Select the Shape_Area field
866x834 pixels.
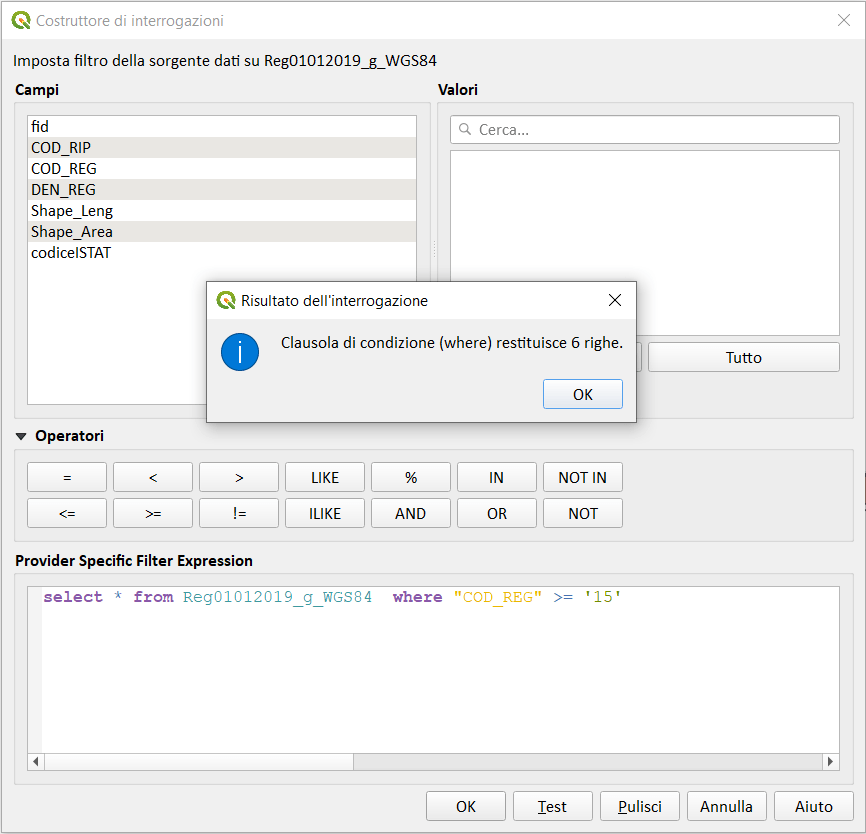pos(72,231)
